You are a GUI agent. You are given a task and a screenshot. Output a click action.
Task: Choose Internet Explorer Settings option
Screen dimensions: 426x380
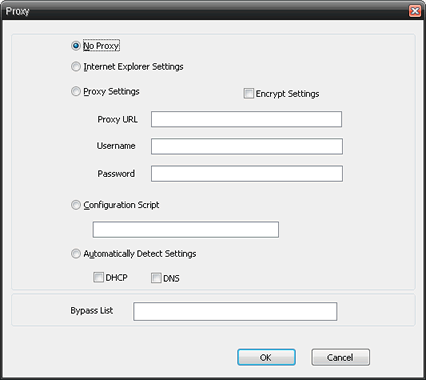point(76,66)
